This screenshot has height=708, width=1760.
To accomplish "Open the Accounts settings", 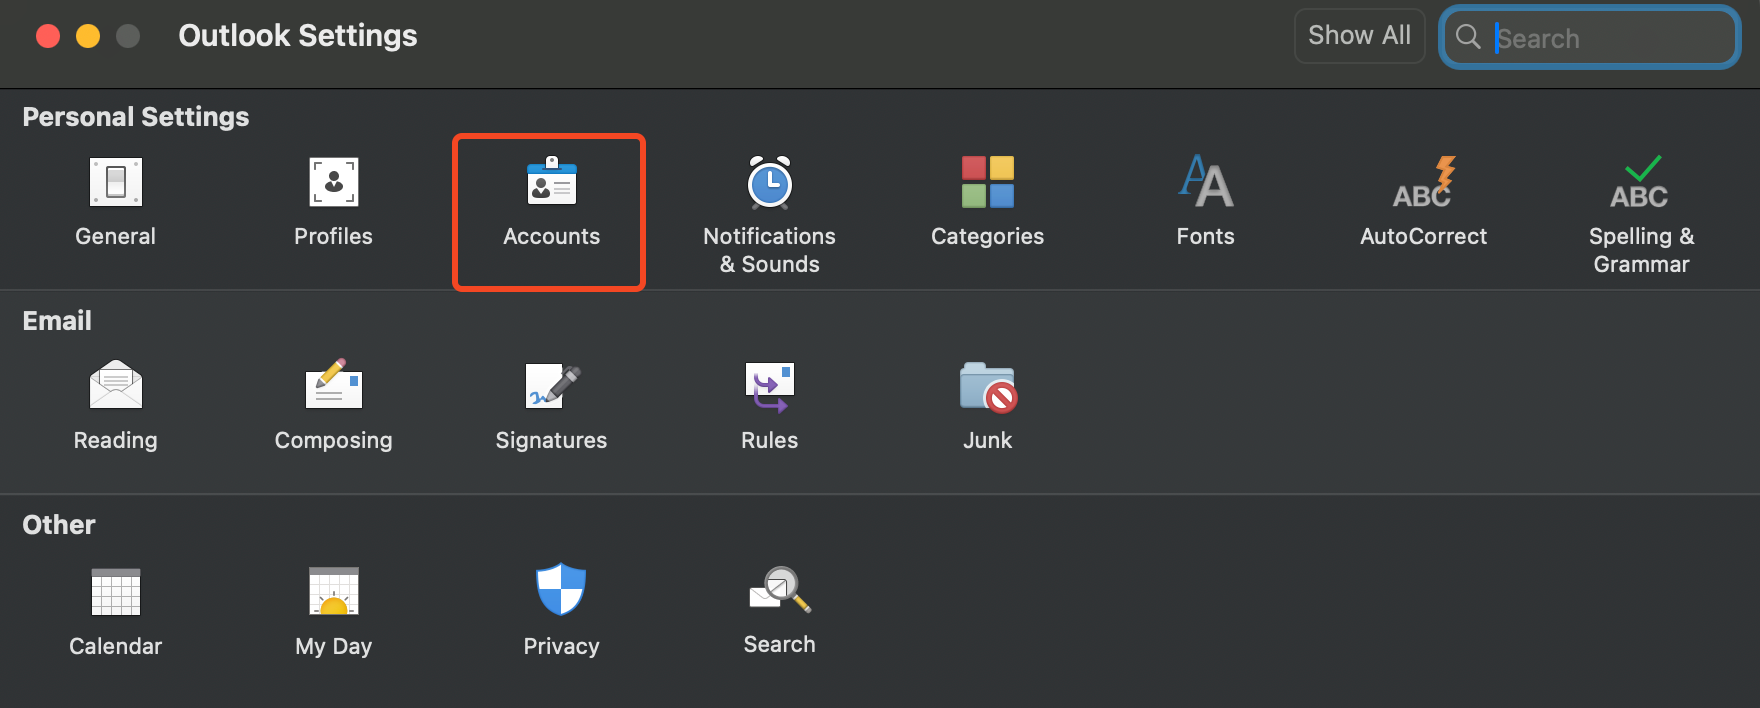I will [x=551, y=201].
